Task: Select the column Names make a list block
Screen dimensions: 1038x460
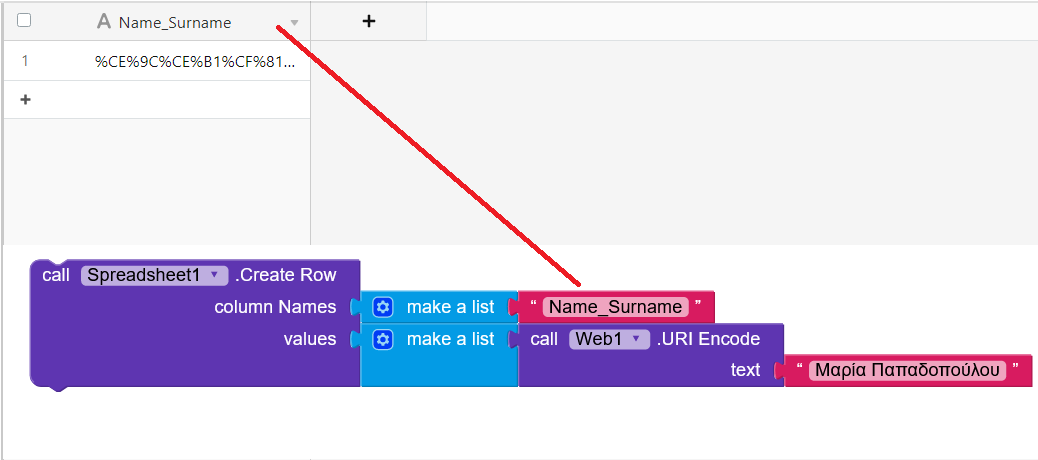Action: point(439,307)
